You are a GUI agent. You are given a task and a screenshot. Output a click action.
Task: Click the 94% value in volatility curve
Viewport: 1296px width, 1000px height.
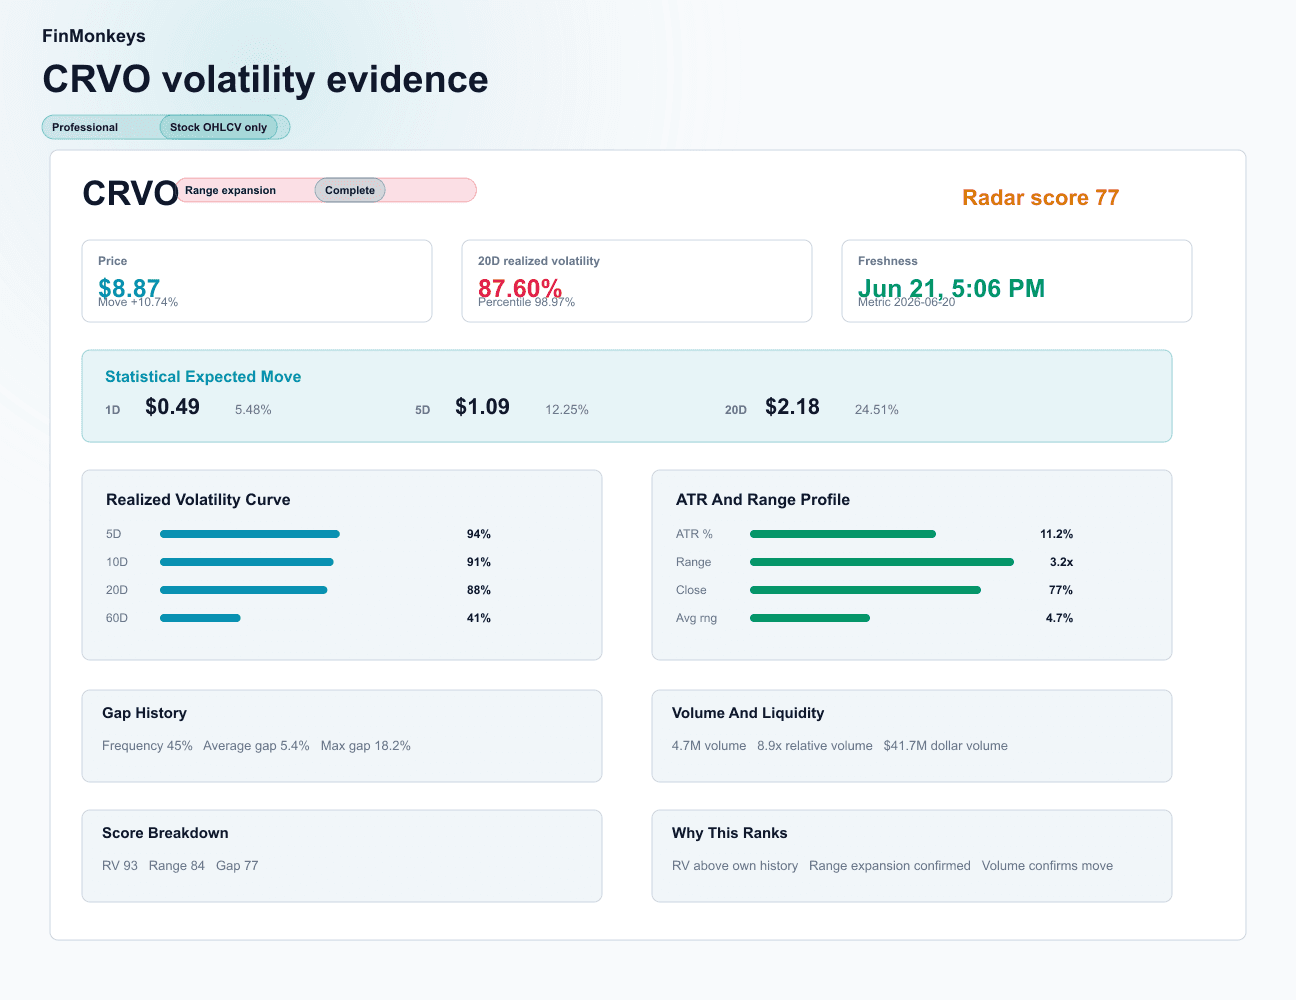click(479, 534)
